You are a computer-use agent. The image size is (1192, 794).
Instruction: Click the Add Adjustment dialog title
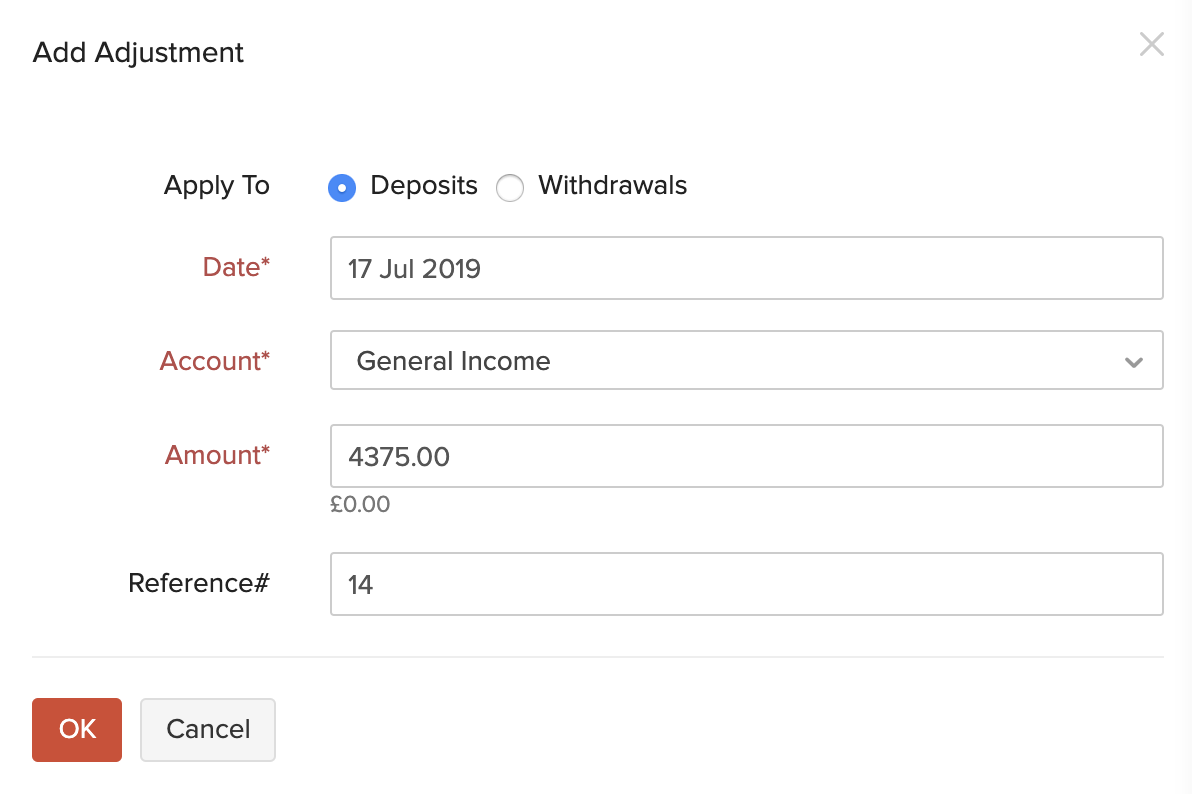pos(137,52)
